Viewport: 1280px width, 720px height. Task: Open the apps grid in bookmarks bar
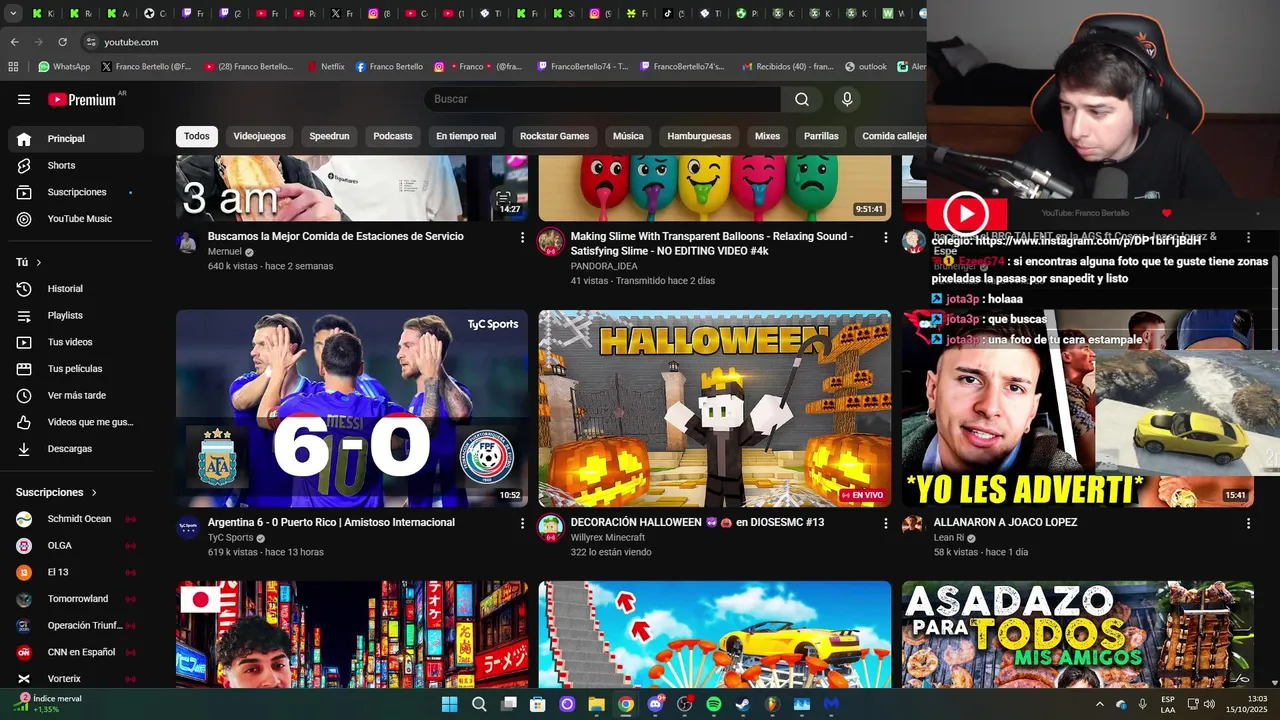coord(13,67)
